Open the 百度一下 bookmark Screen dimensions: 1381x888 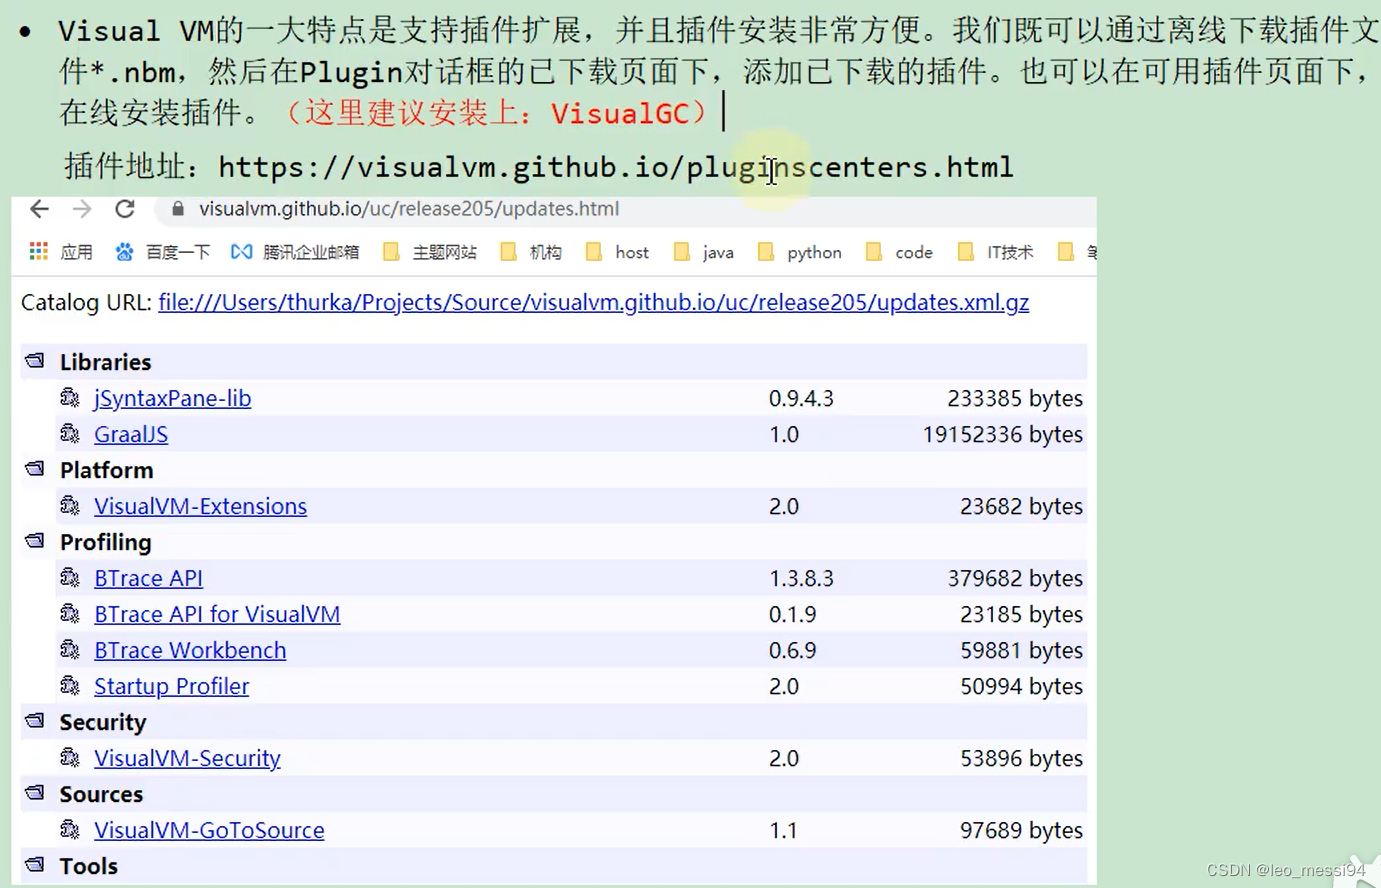[x=162, y=252]
